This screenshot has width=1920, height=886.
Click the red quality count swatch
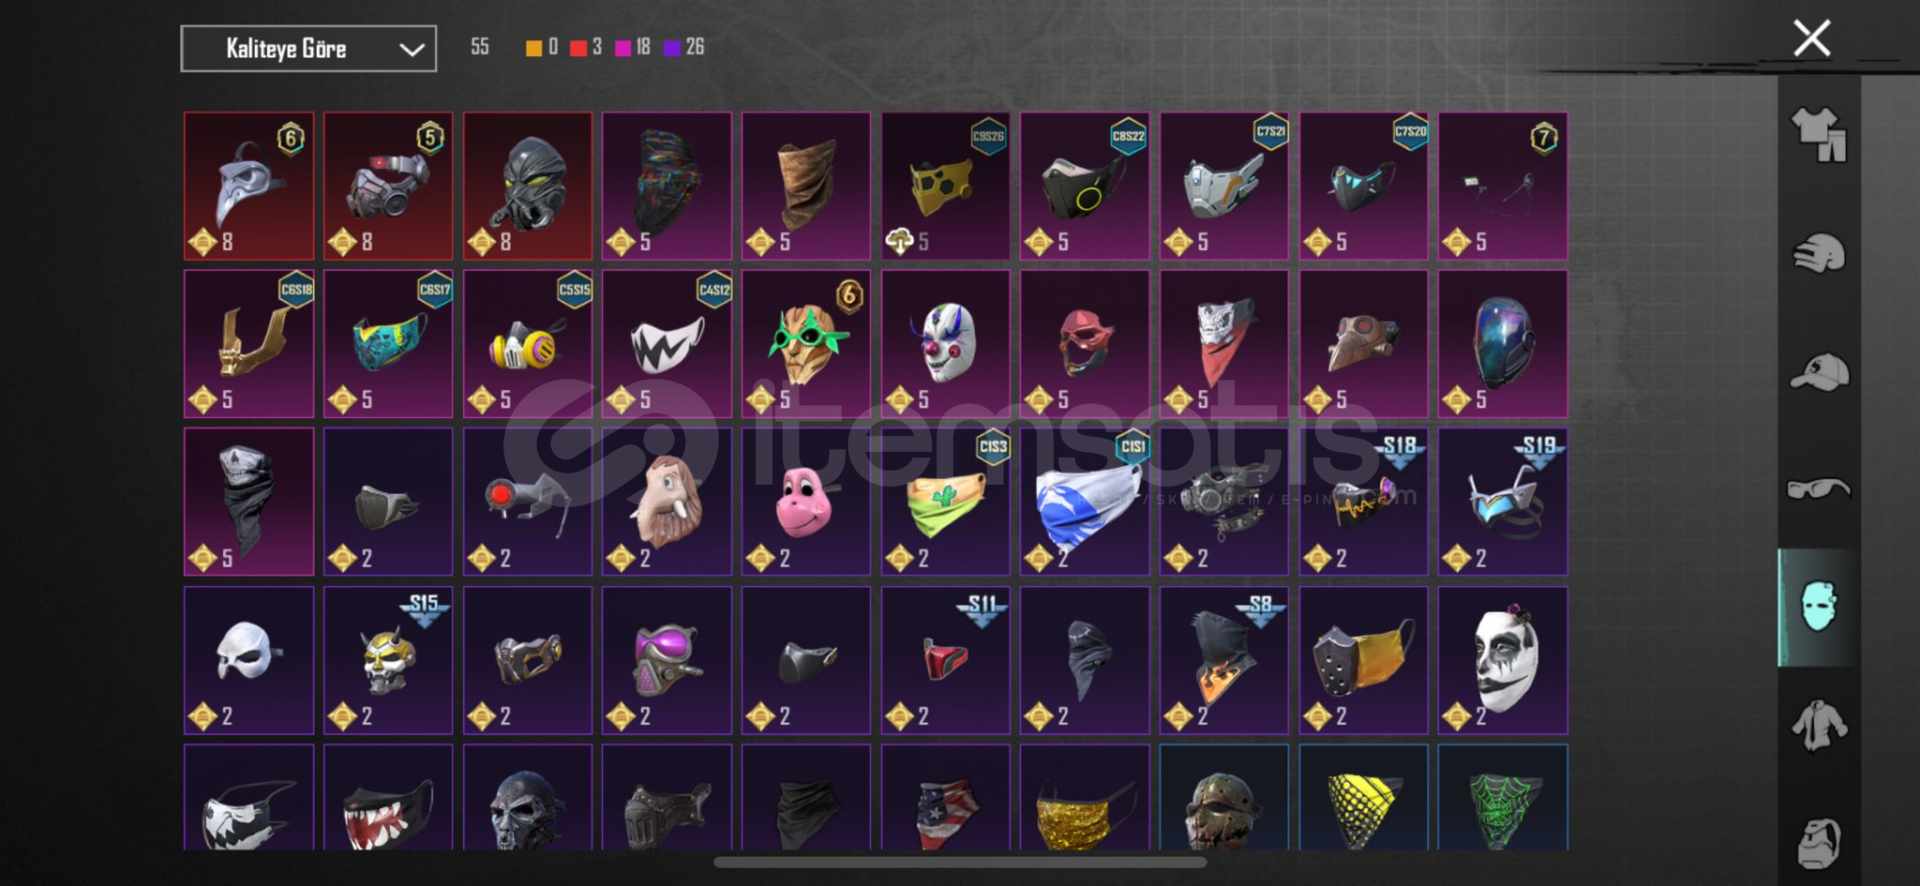578,48
